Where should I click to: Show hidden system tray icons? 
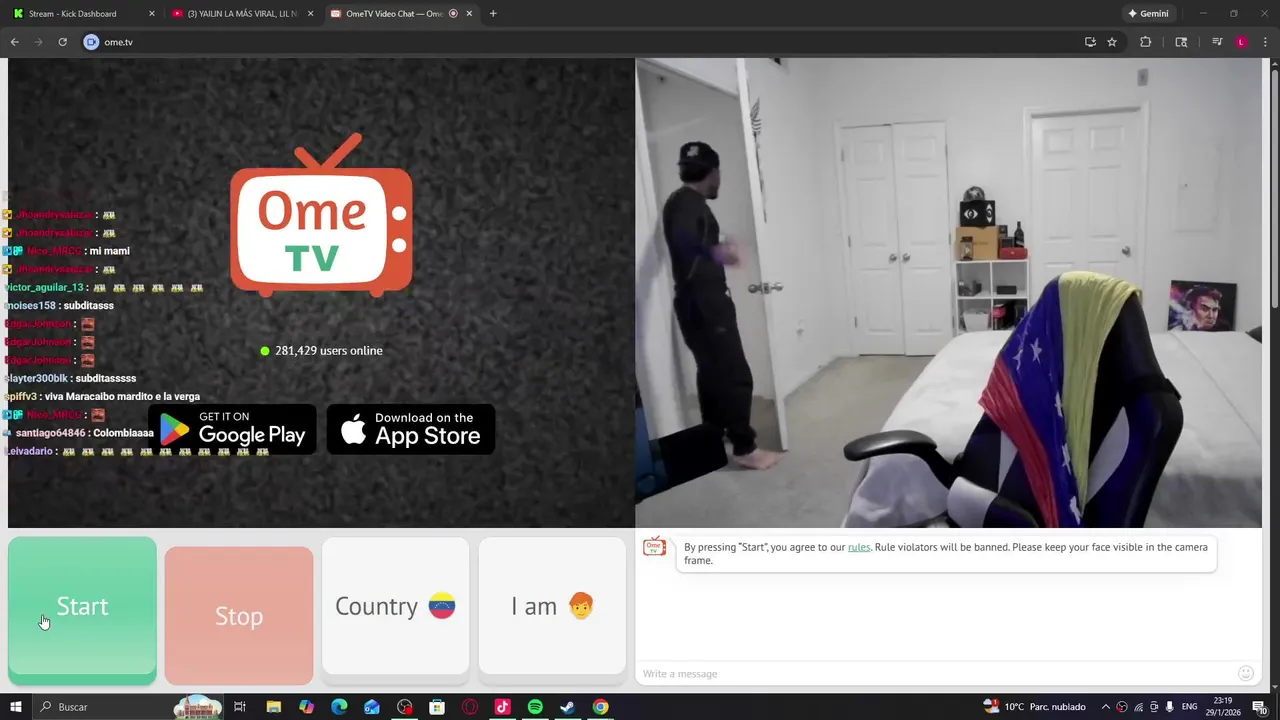point(1105,707)
